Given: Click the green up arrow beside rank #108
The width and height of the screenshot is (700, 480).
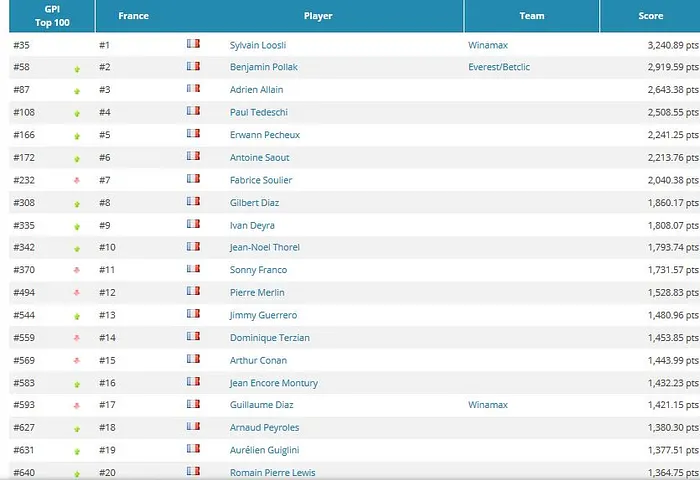Looking at the screenshot, I should pyautogui.click(x=77, y=114).
